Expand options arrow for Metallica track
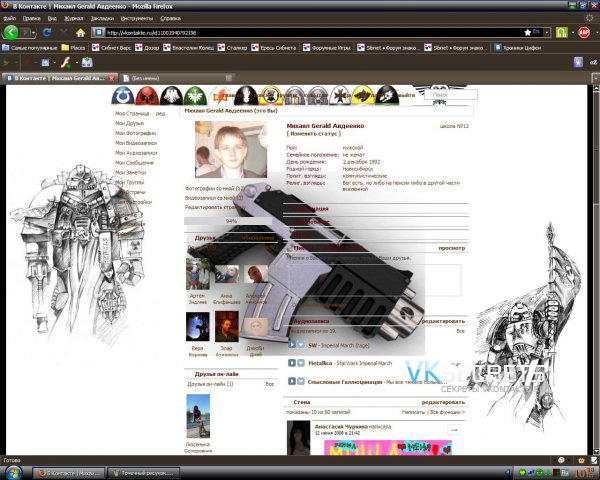600x480 pixels. (x=301, y=362)
